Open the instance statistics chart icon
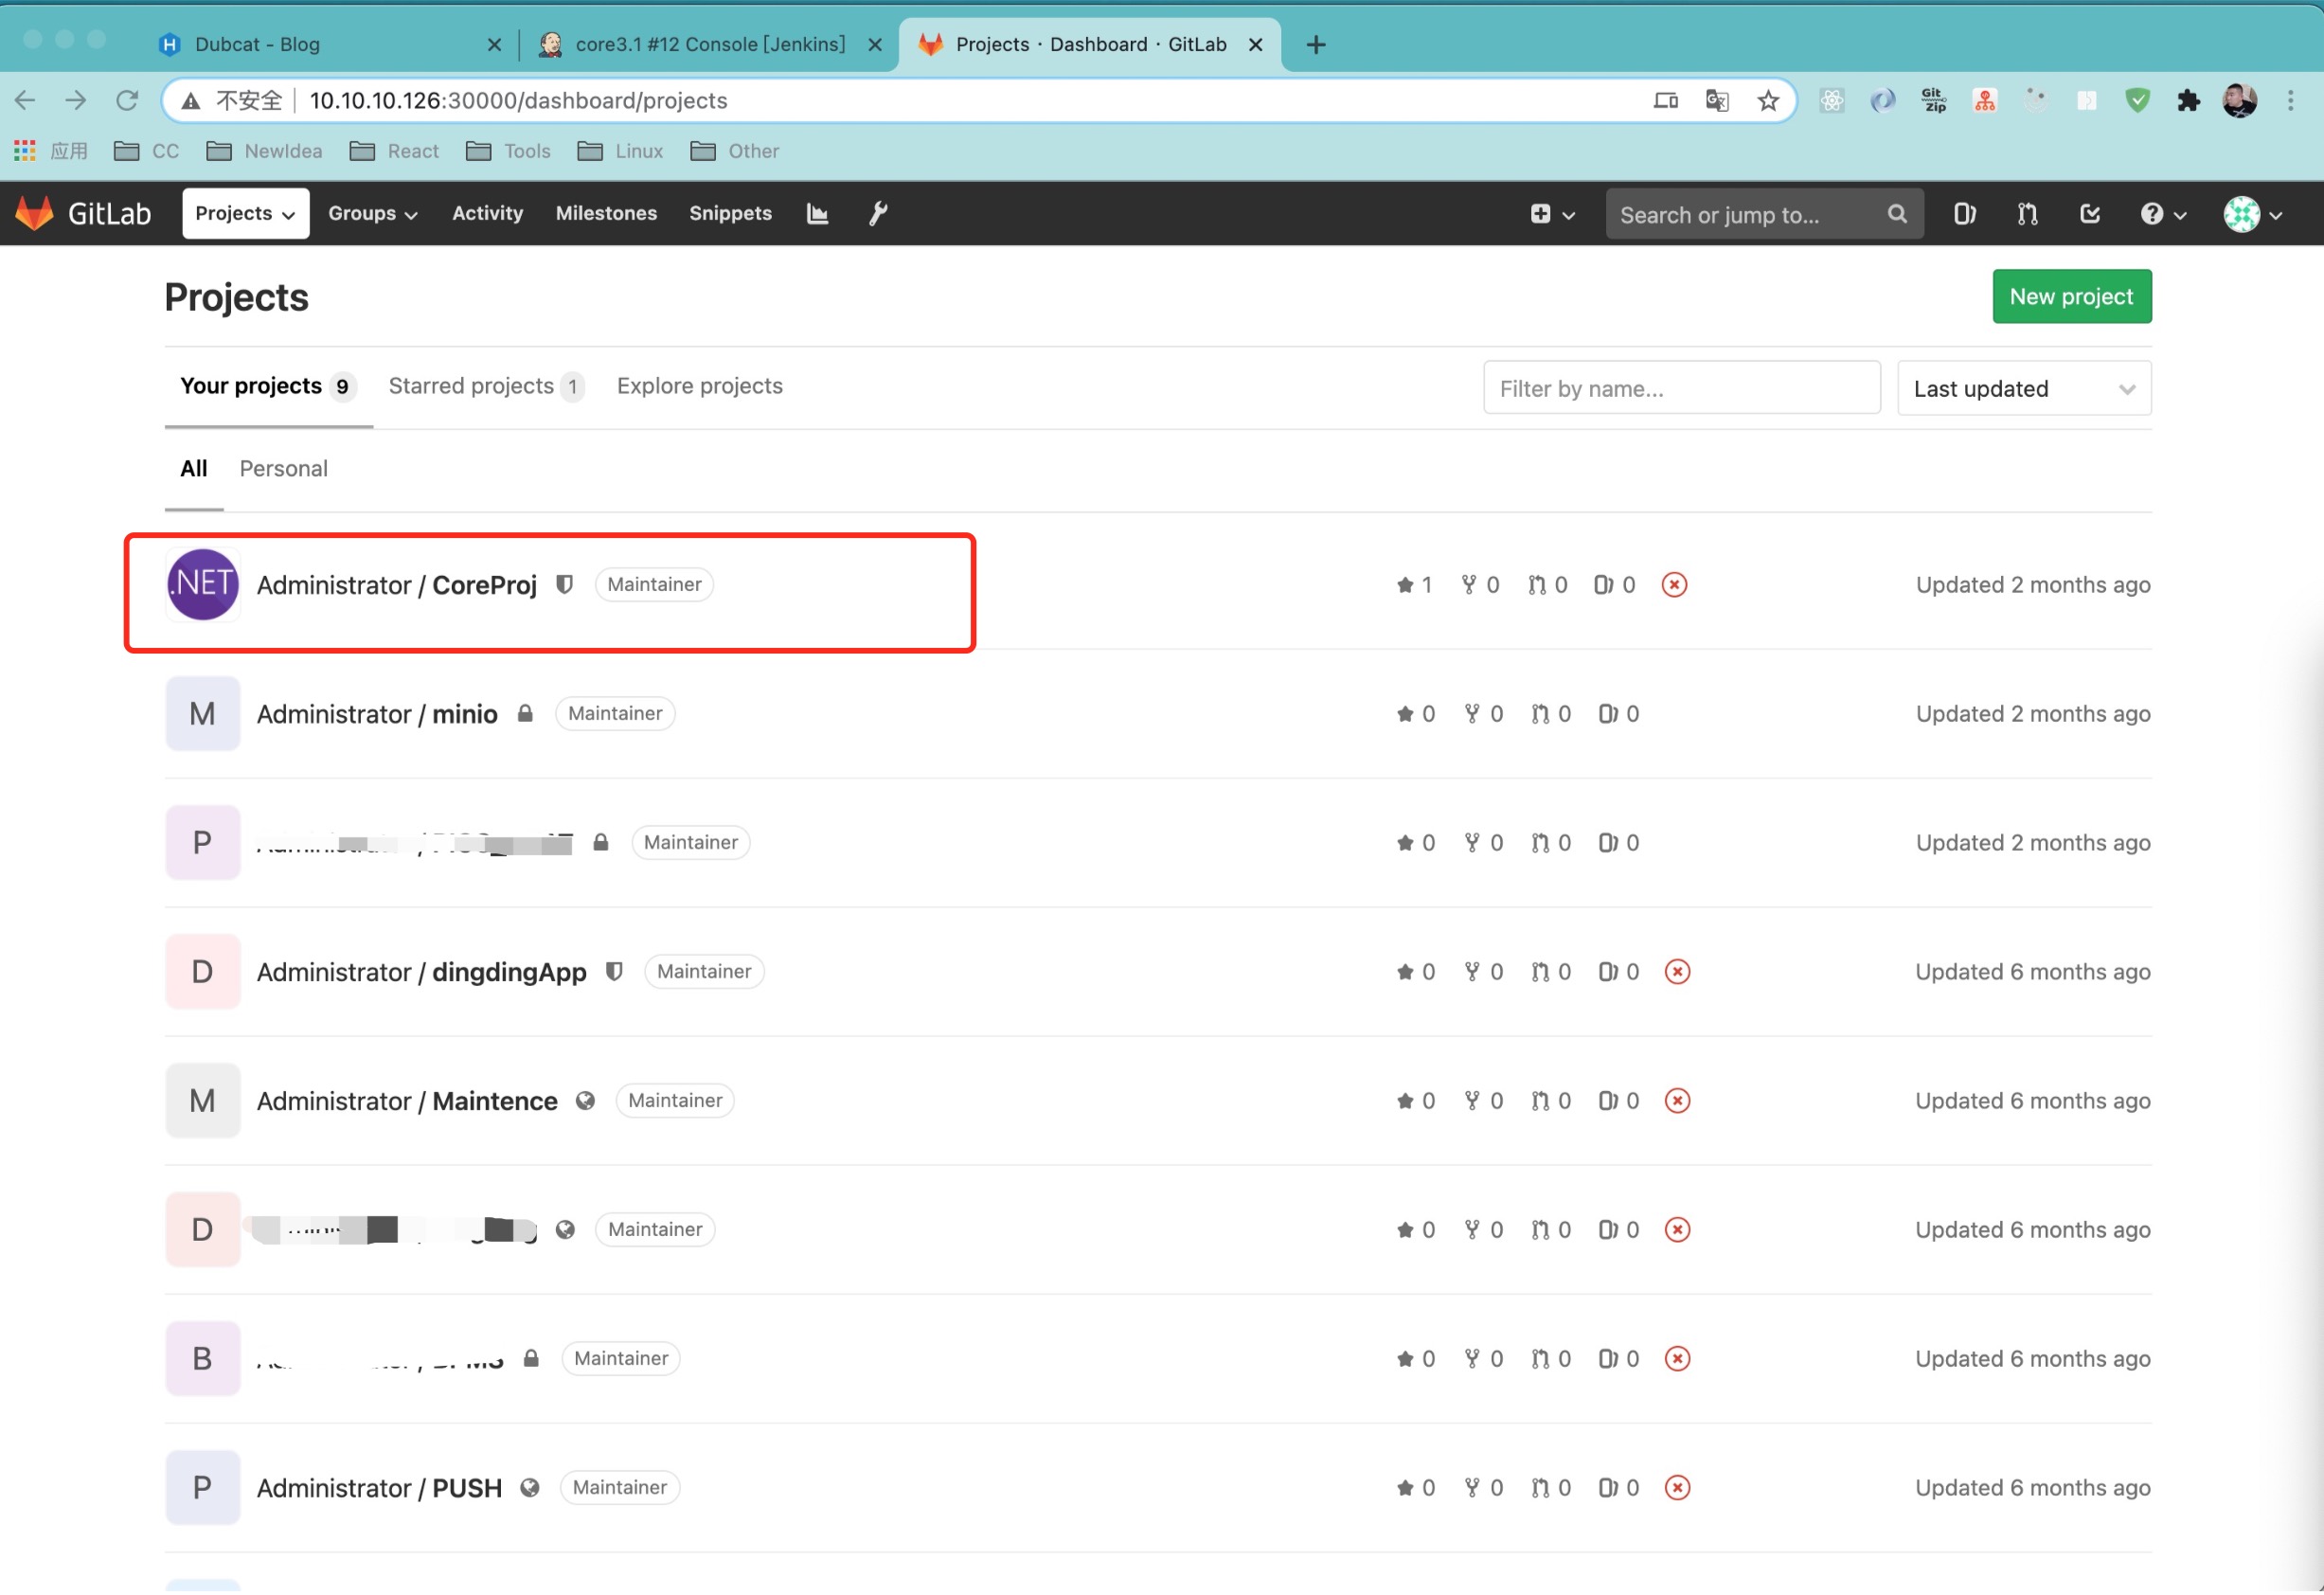This screenshot has height=1595, width=2324. (817, 213)
